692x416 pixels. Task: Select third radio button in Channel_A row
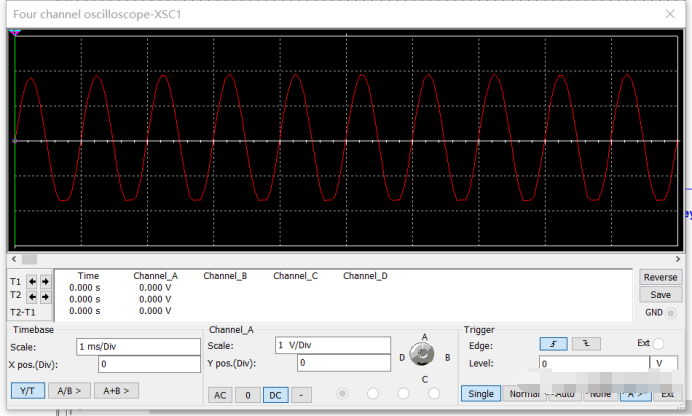(403, 393)
